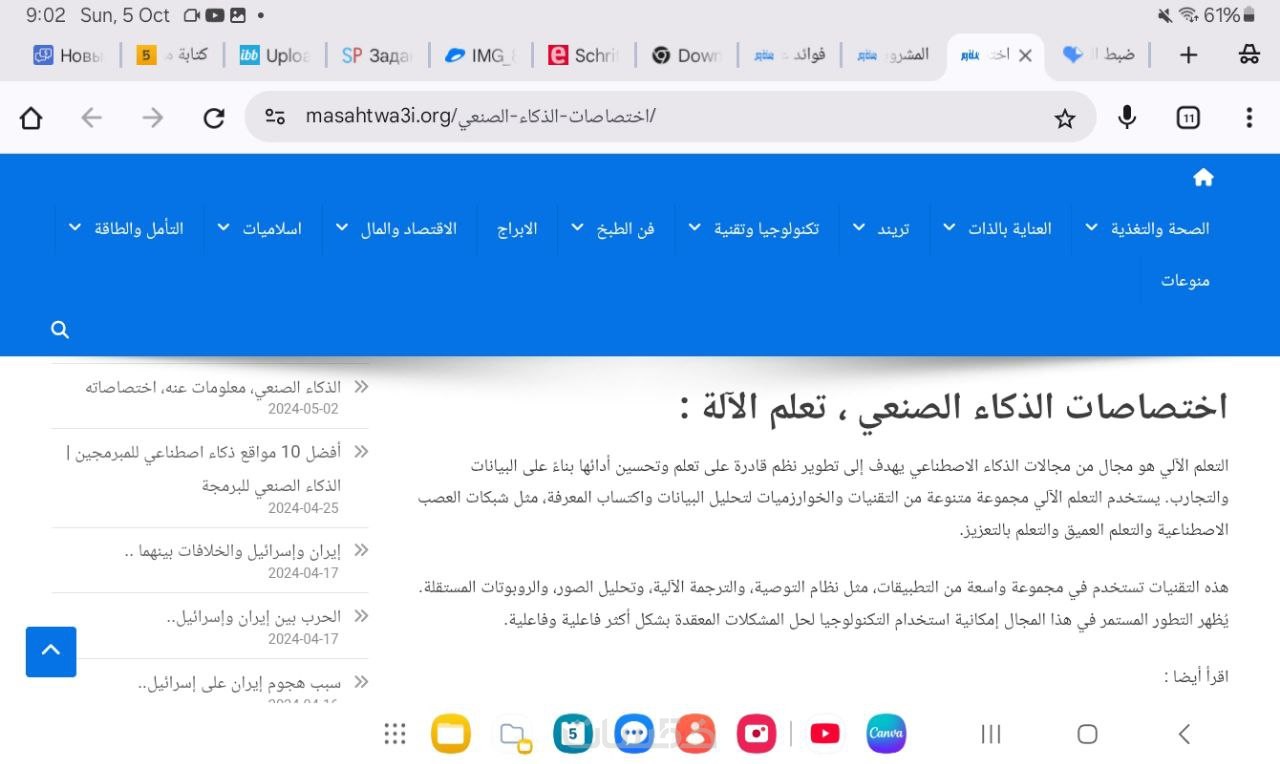Switch to the المشرو tab

[892, 56]
